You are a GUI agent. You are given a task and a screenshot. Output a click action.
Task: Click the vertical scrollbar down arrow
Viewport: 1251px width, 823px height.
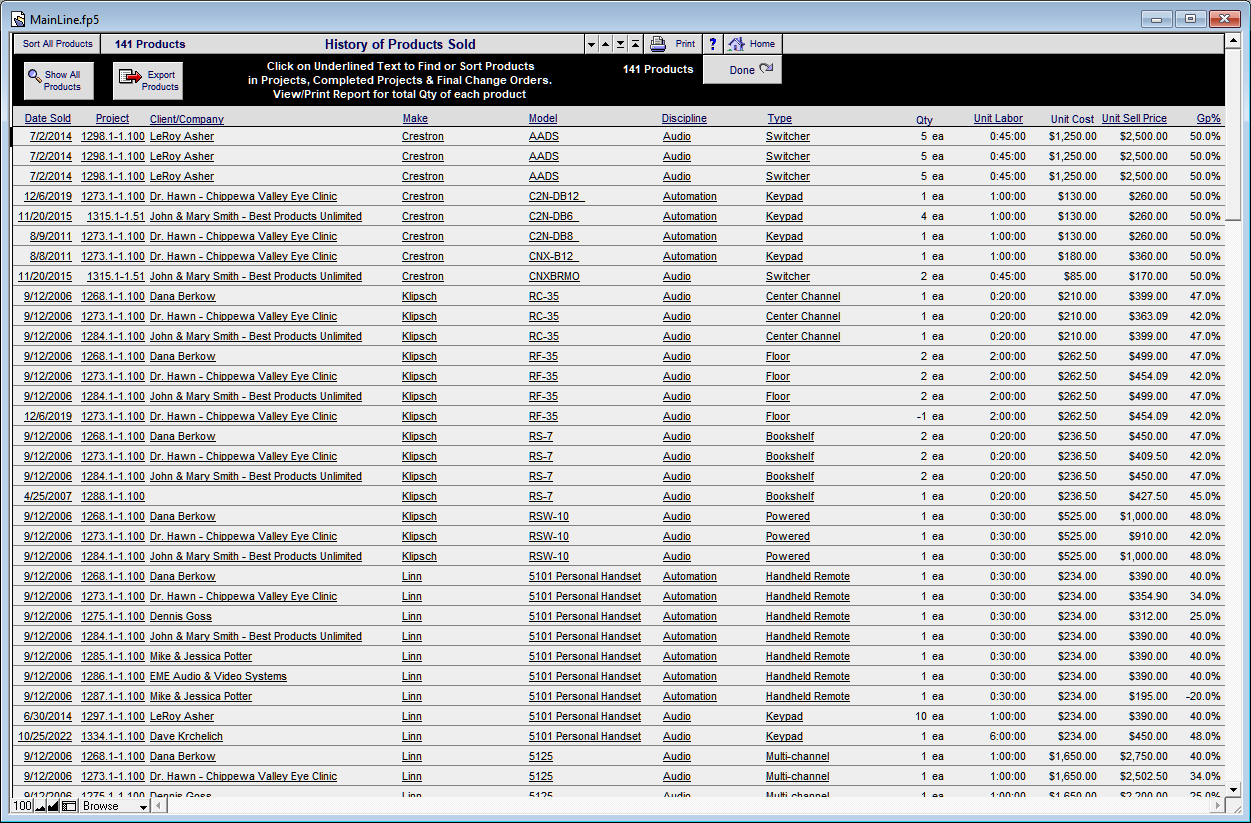coord(1232,789)
